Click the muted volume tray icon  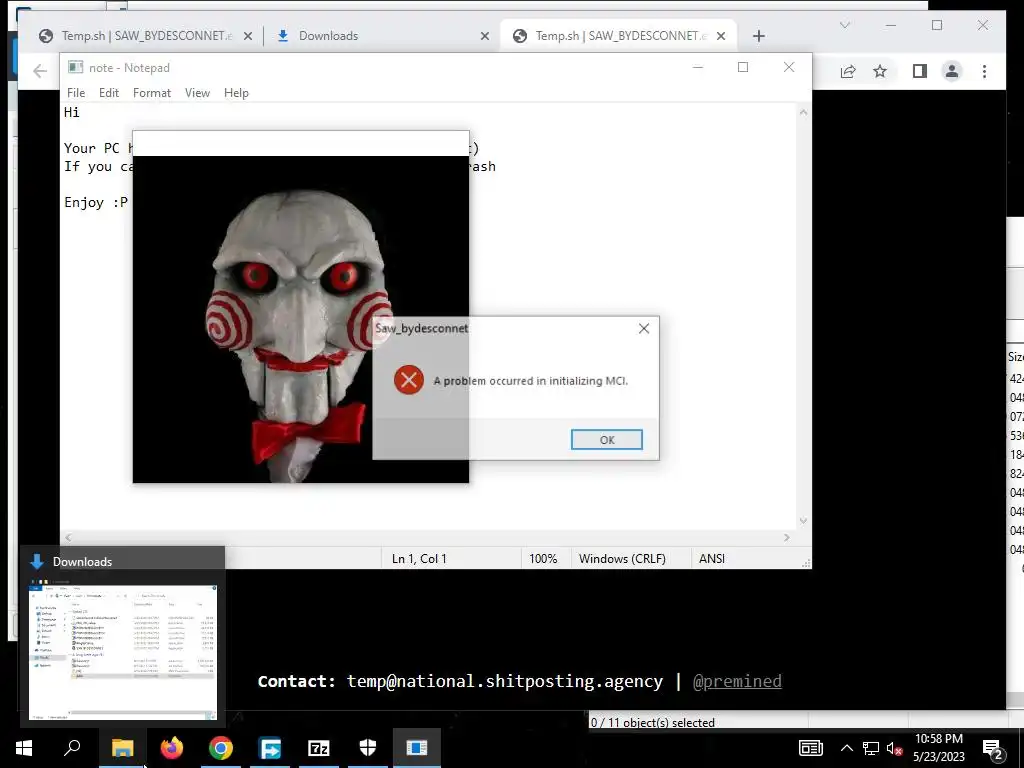[x=895, y=748]
